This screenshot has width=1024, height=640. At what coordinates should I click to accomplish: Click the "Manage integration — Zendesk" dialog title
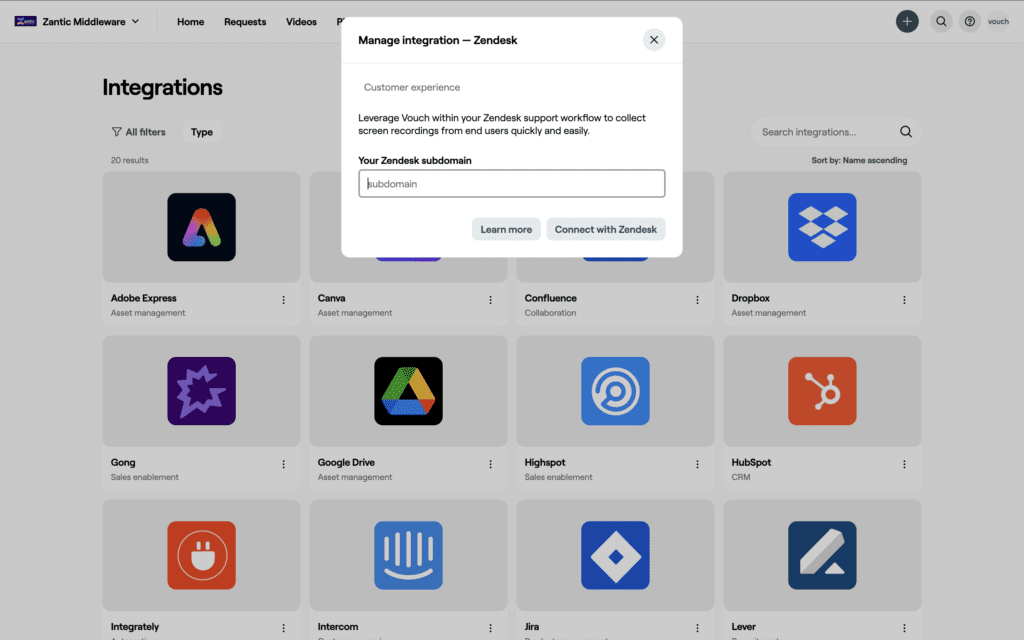pos(438,40)
